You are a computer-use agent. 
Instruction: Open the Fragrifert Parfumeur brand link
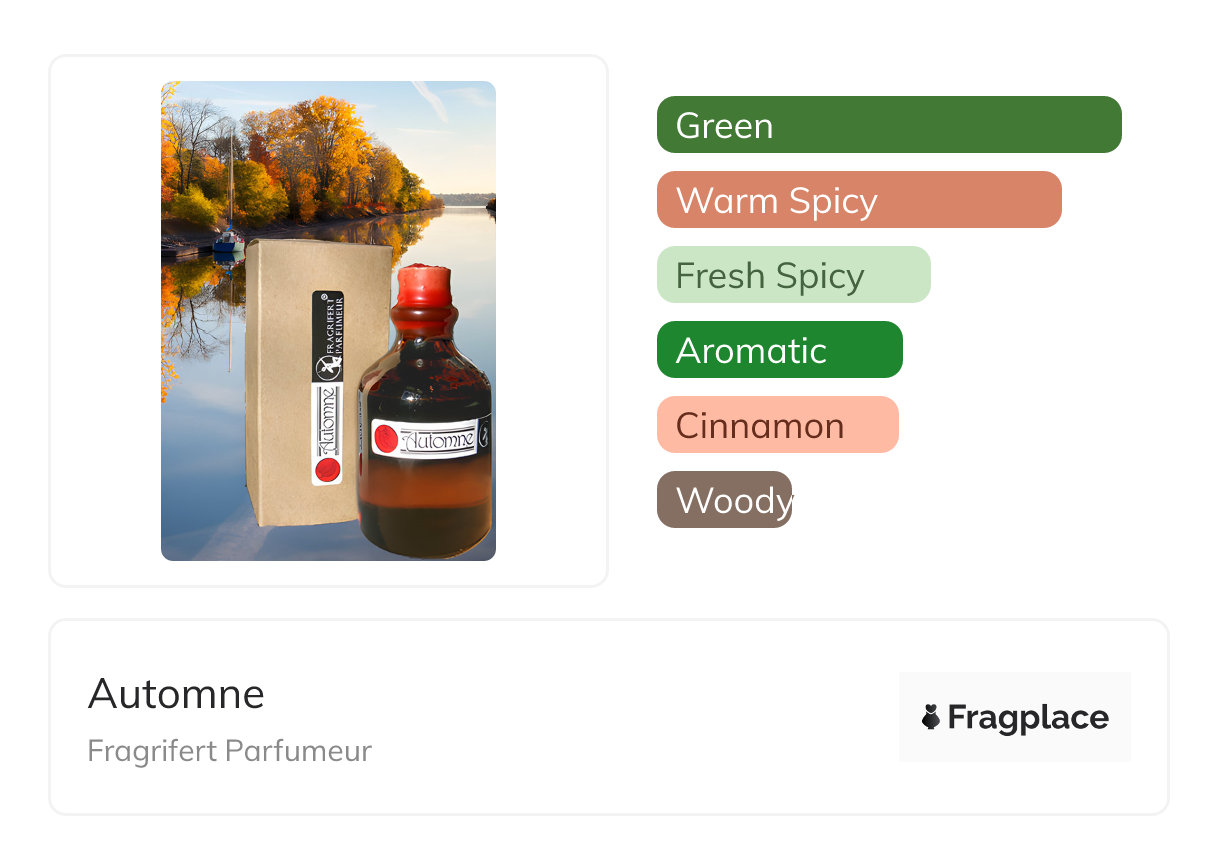click(229, 751)
